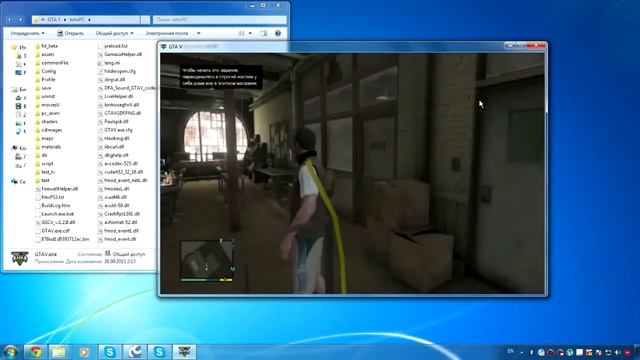Screen dimensions: 640x360
Task: Click the Forward arrow in Explorer
Action: (20, 19)
